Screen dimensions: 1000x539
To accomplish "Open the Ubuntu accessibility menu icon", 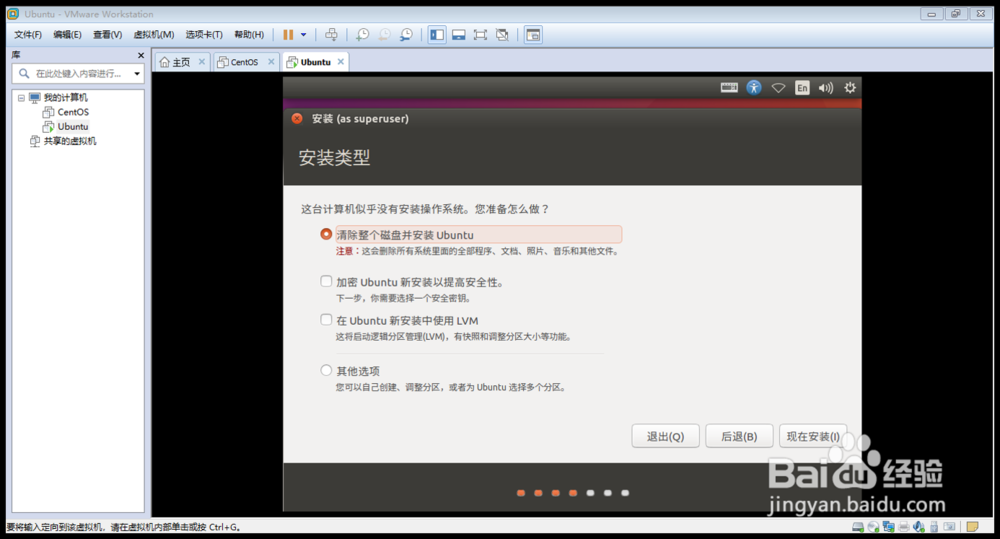I will (x=754, y=88).
